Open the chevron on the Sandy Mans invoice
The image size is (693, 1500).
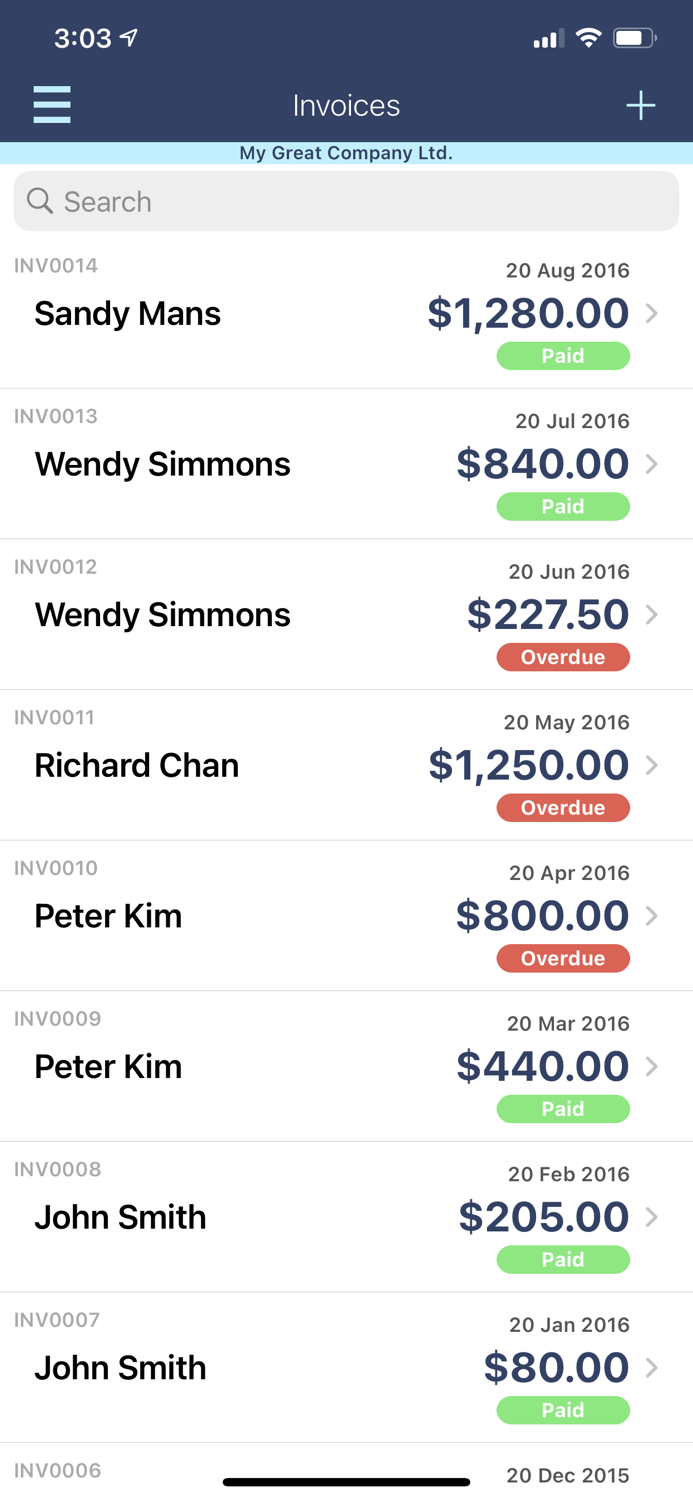point(654,313)
